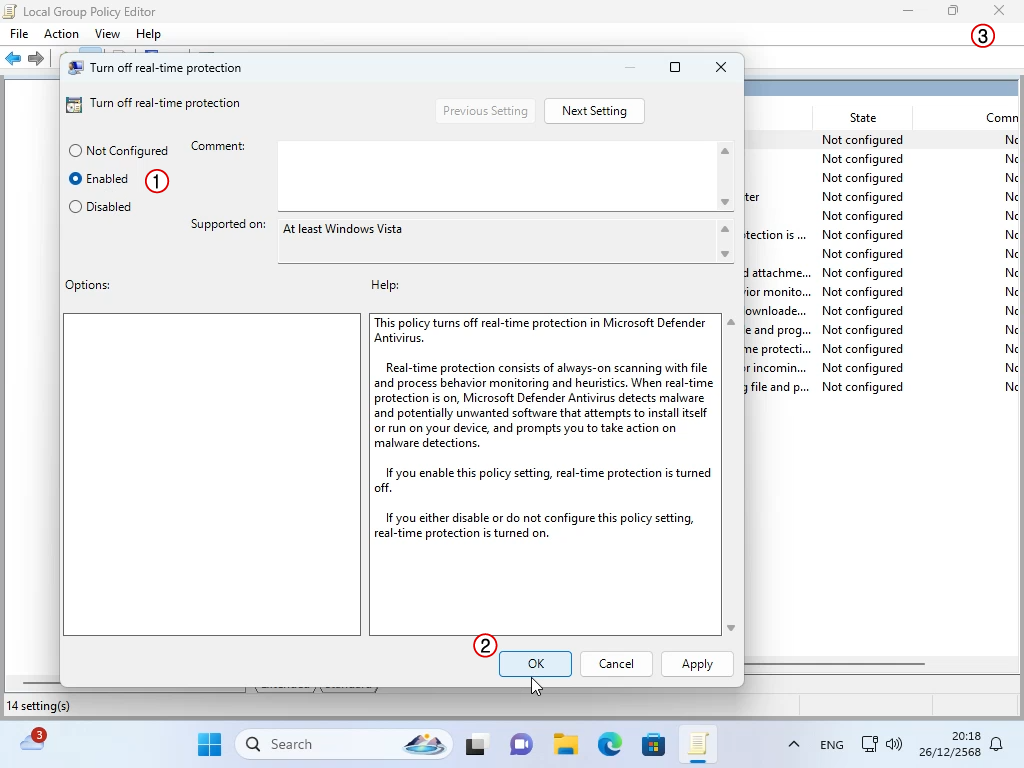Click Help text scrollbar down arrow
Image resolution: width=1024 pixels, height=768 pixels.
point(731,628)
